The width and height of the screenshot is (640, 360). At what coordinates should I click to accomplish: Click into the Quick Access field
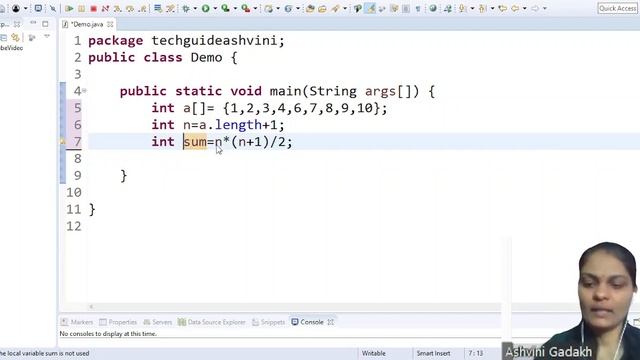point(617,8)
